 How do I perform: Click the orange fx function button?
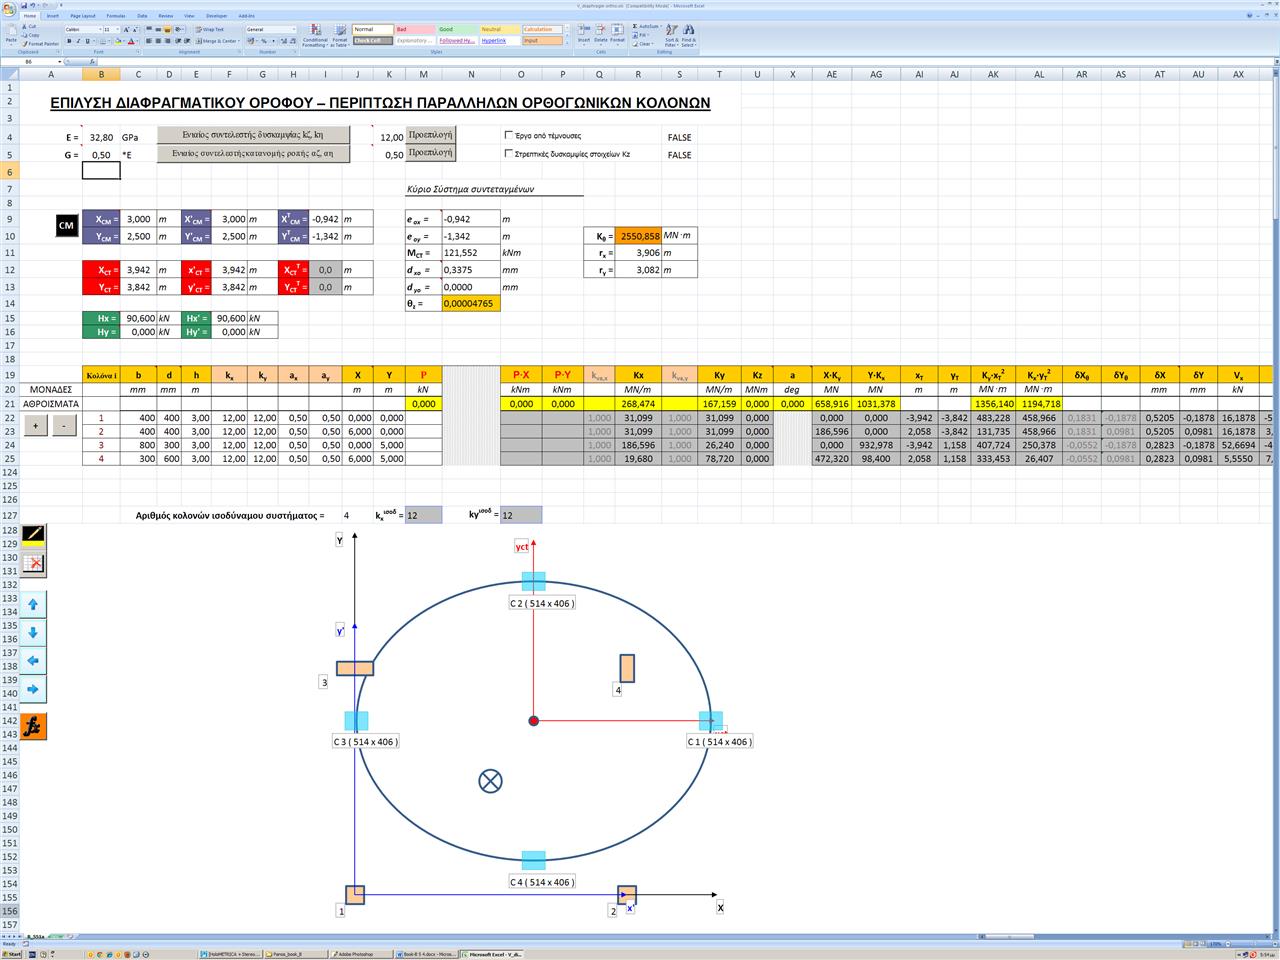33,727
